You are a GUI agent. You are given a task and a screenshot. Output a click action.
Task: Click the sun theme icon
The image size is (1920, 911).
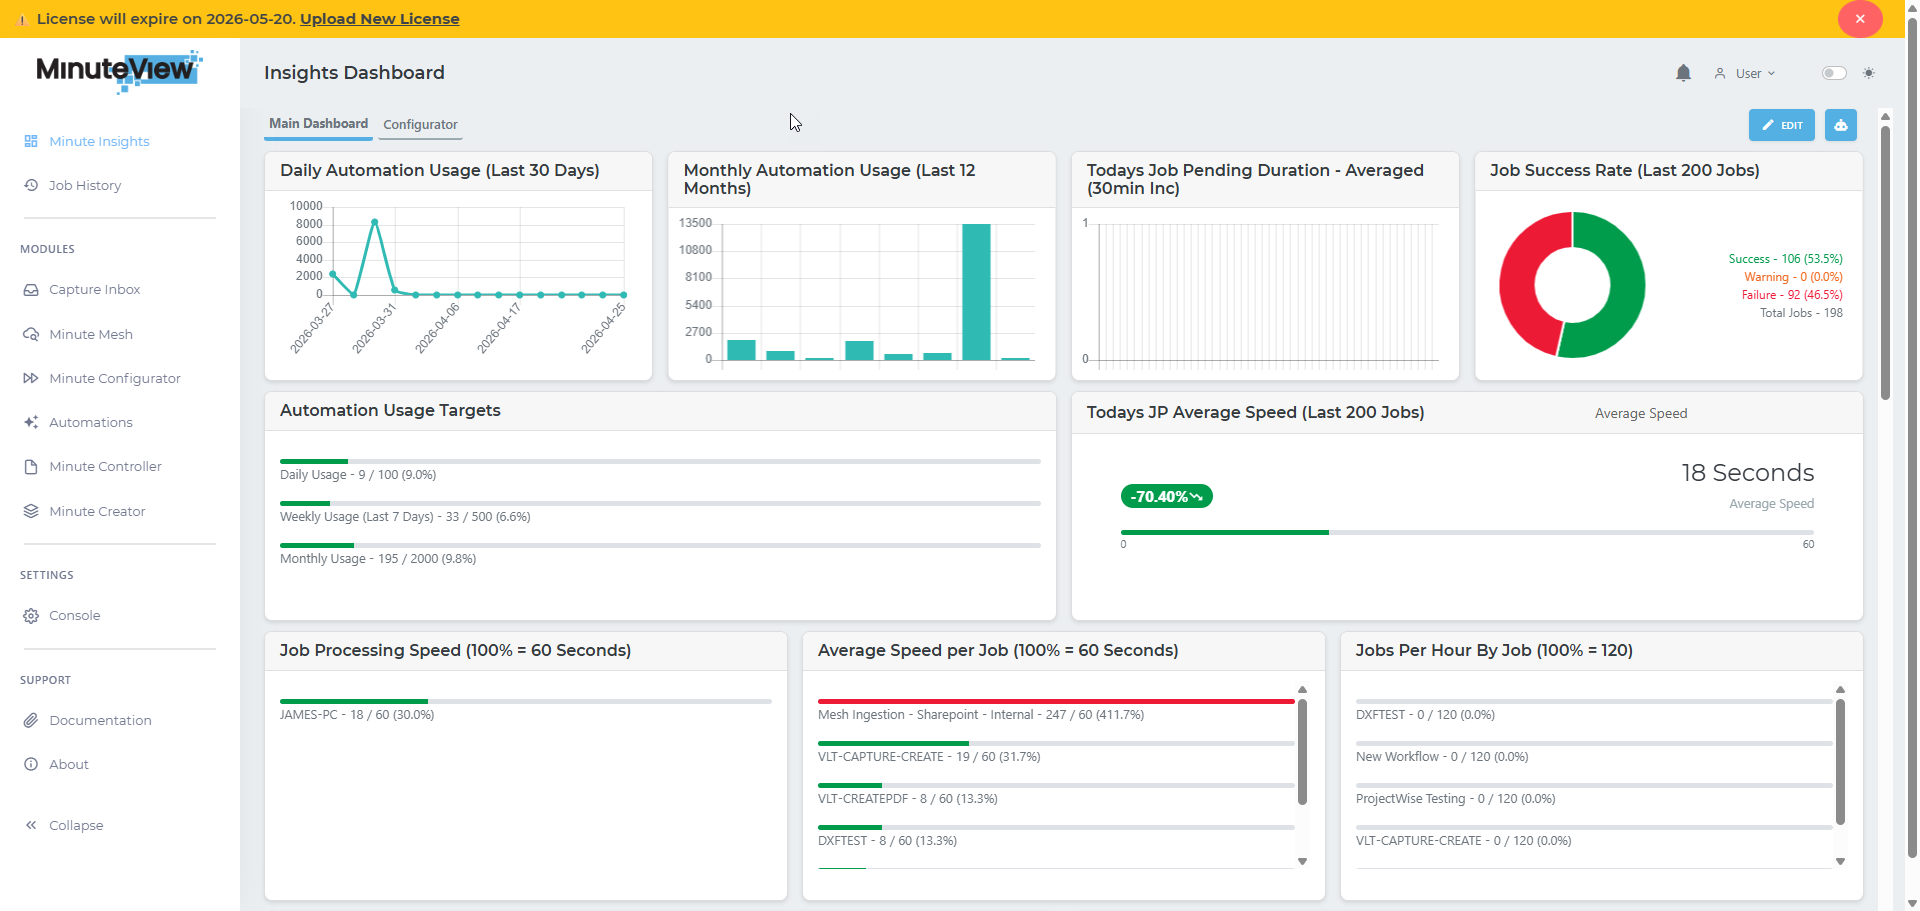point(1869,73)
